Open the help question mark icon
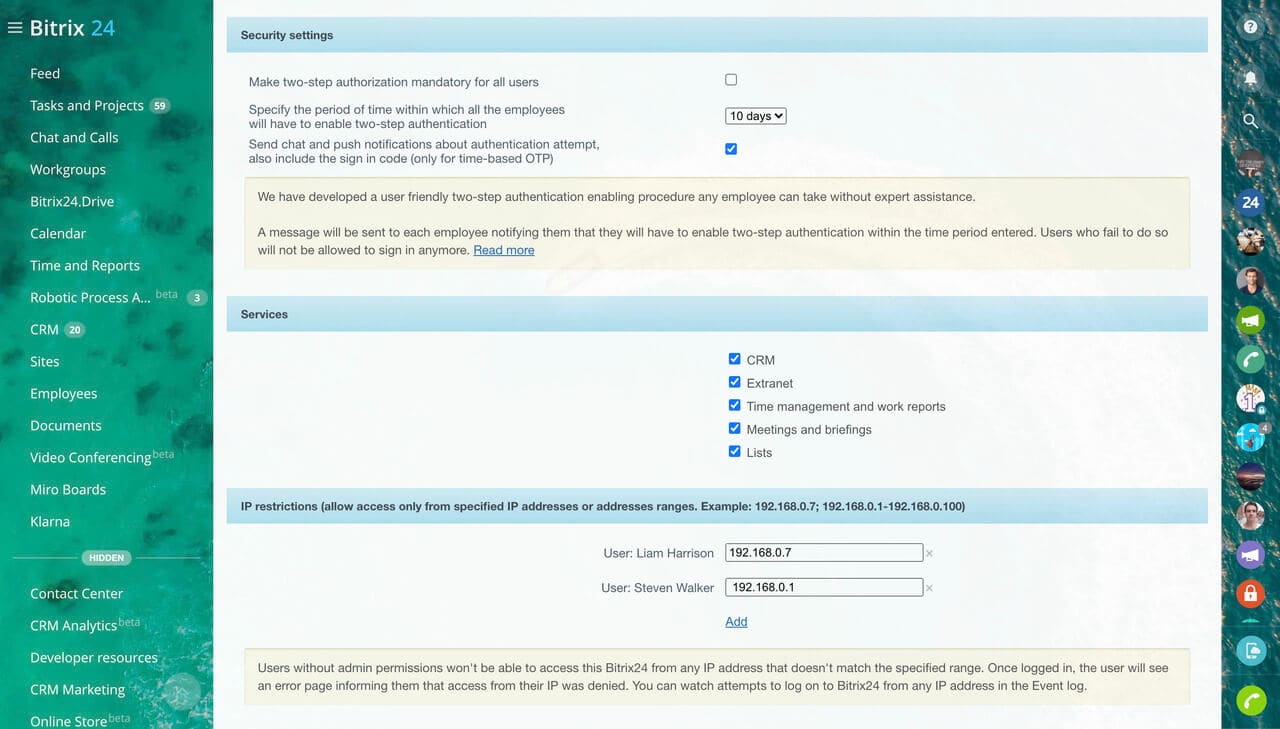The width and height of the screenshot is (1280, 729). pos(1250,28)
